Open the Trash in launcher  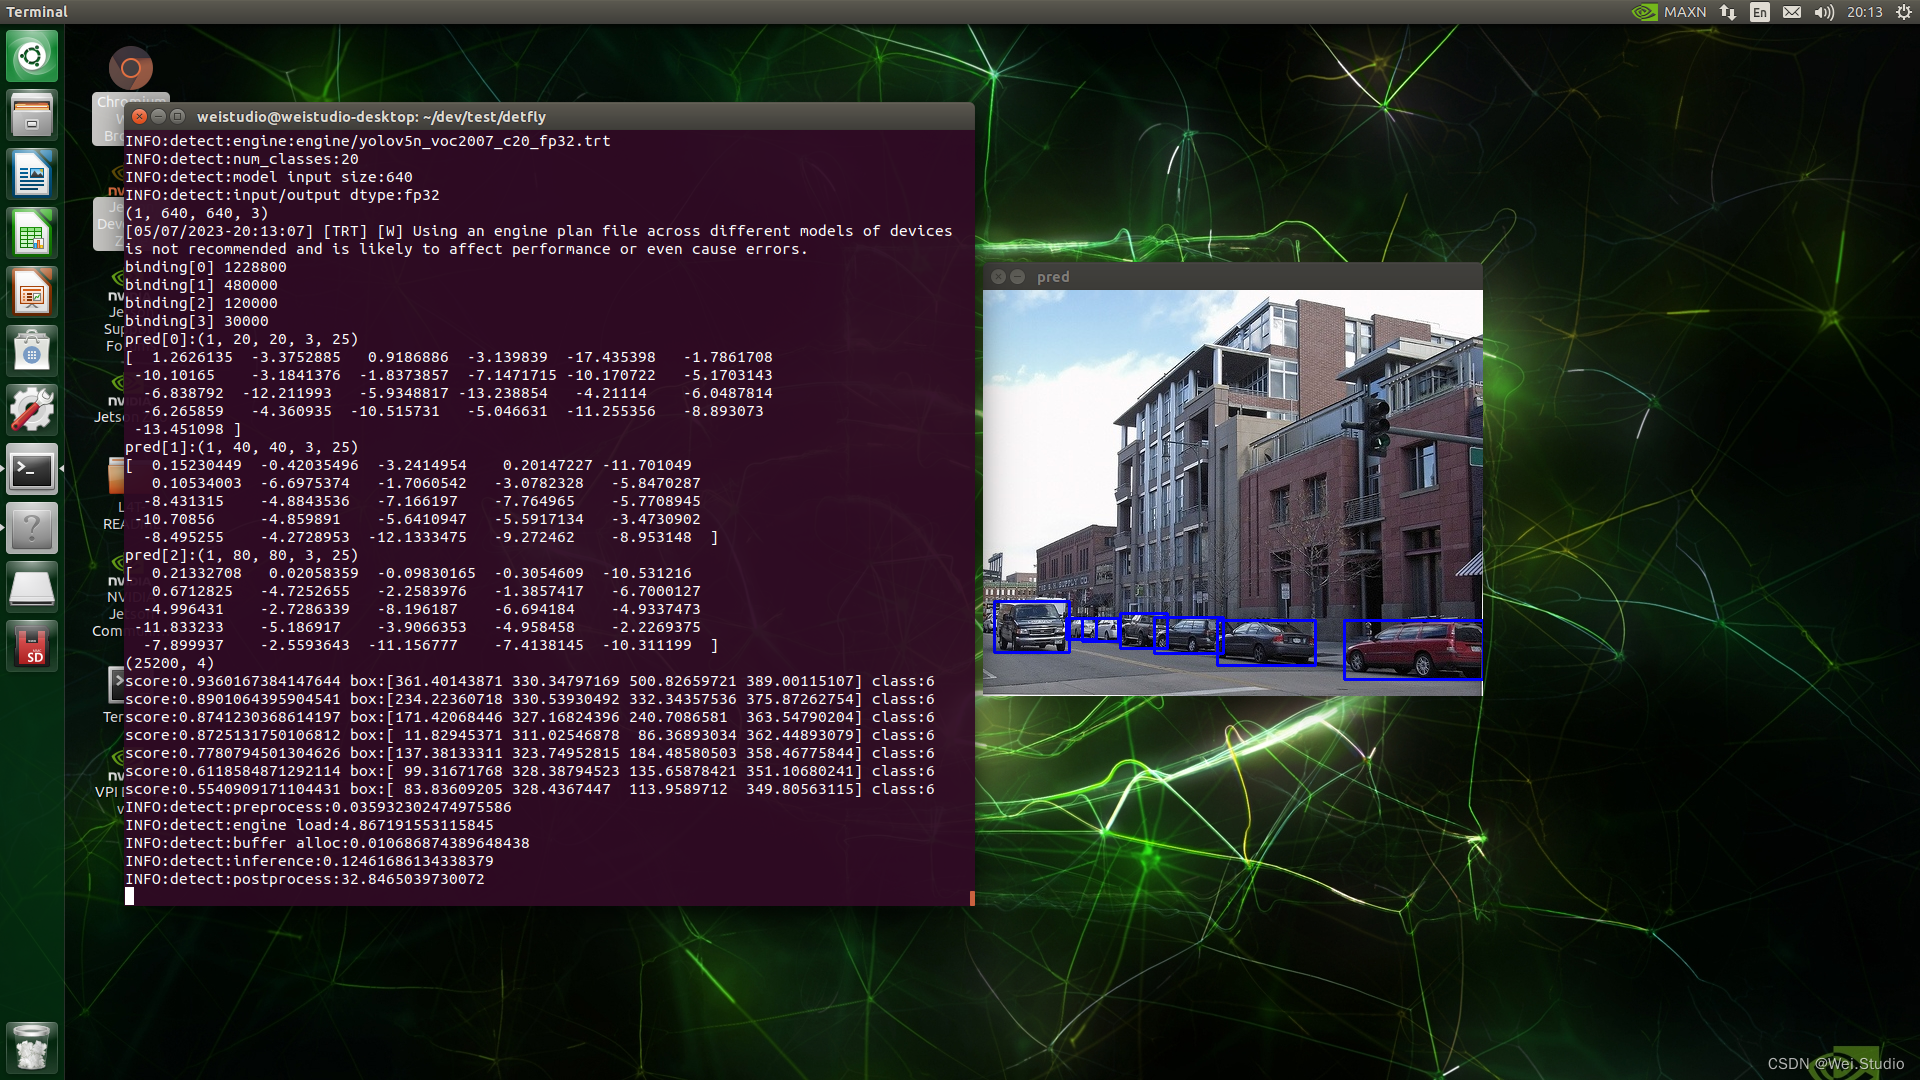pos(32,1047)
